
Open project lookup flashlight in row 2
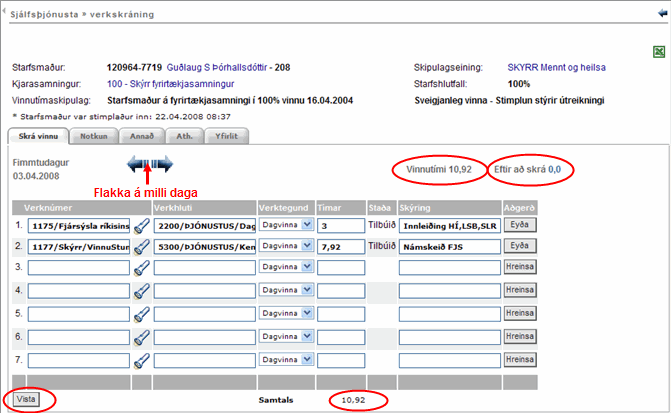coord(142,247)
